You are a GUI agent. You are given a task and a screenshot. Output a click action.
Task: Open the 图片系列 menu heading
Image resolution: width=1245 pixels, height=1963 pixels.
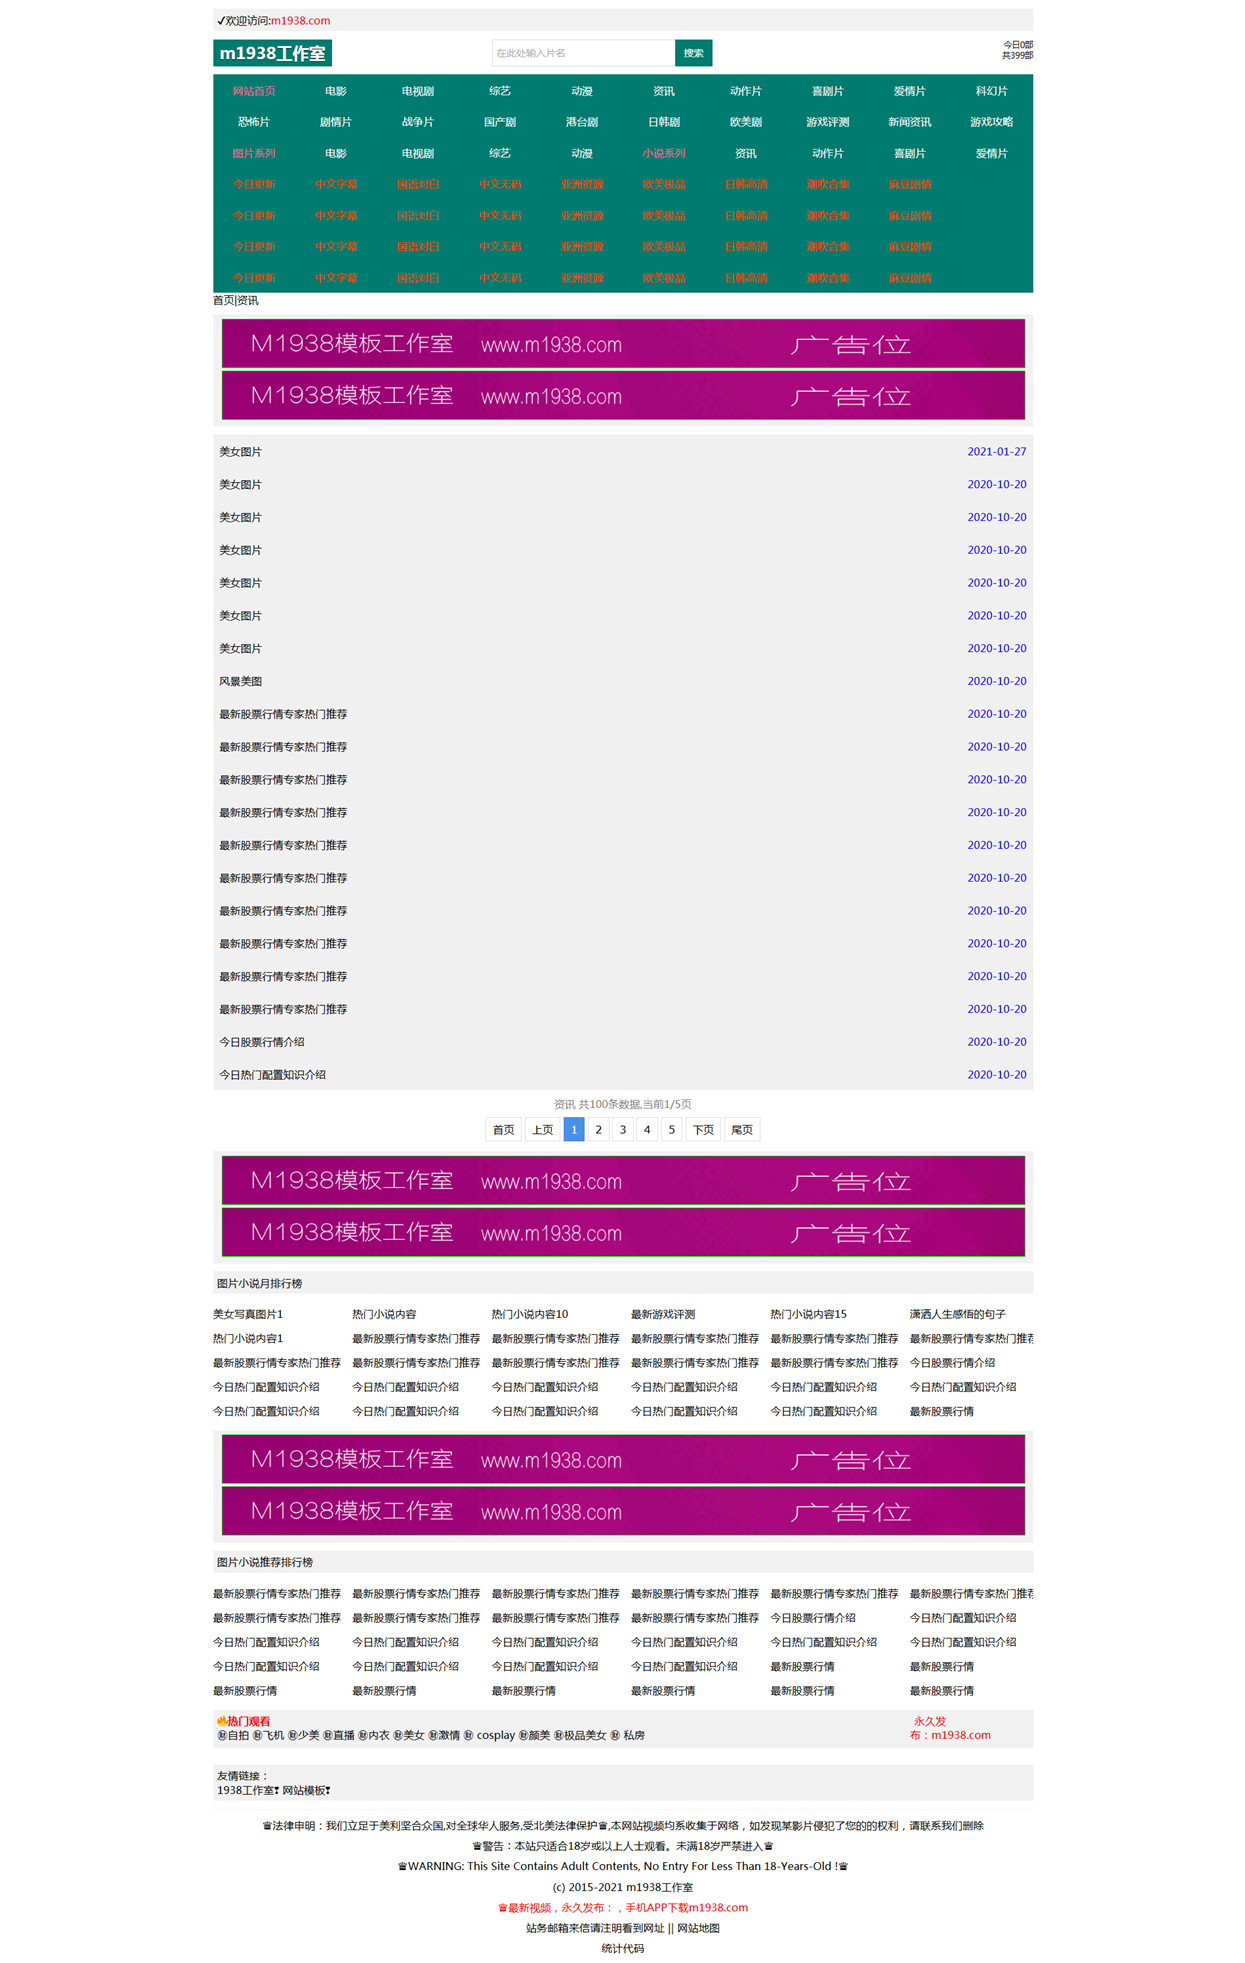point(254,153)
